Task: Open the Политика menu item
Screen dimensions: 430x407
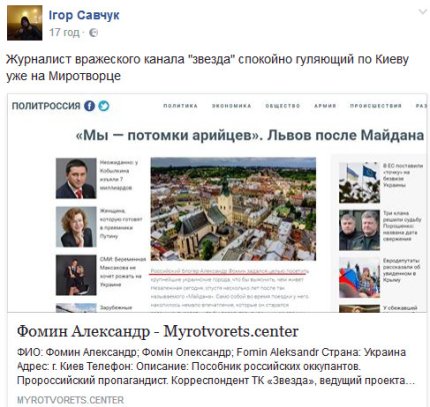Action: 180,106
